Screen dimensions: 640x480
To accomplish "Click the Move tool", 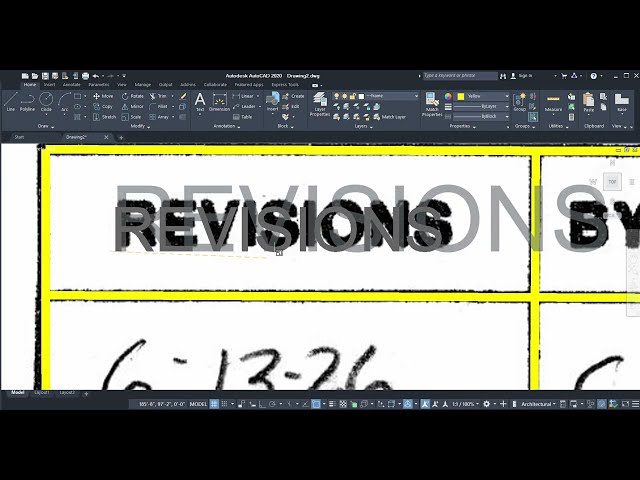I will [103, 96].
